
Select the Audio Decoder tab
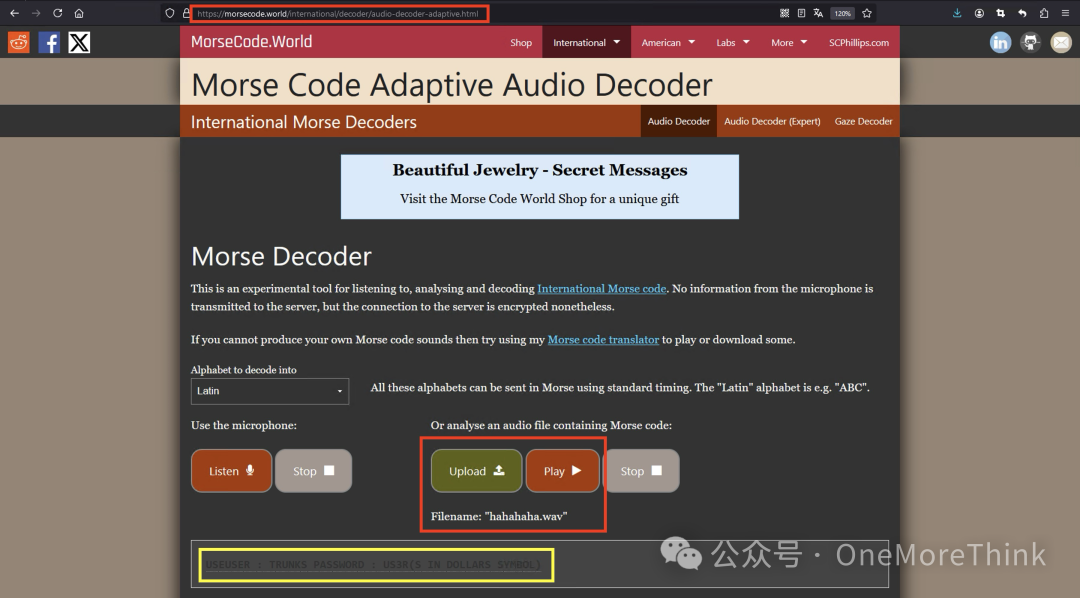point(678,121)
